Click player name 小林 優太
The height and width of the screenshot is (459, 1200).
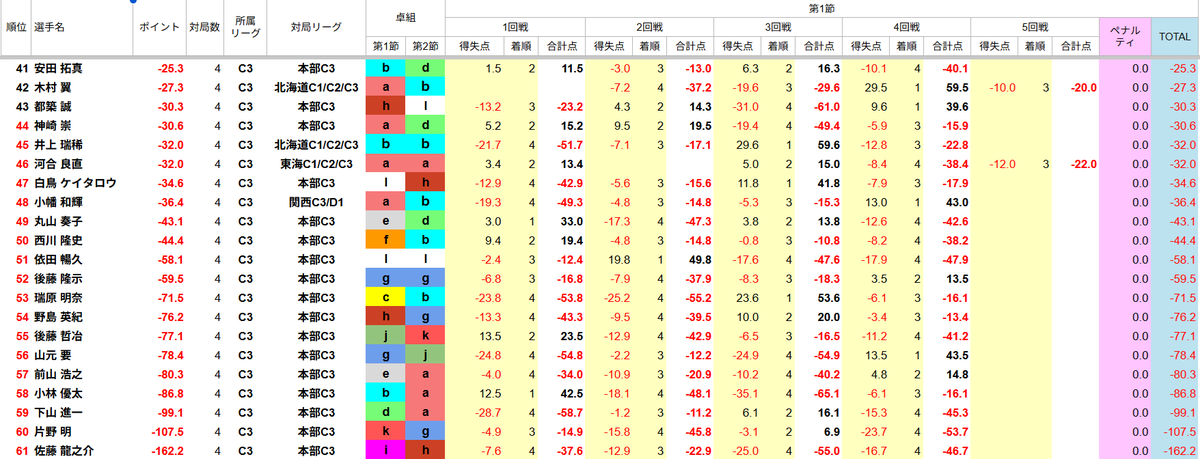coord(58,392)
